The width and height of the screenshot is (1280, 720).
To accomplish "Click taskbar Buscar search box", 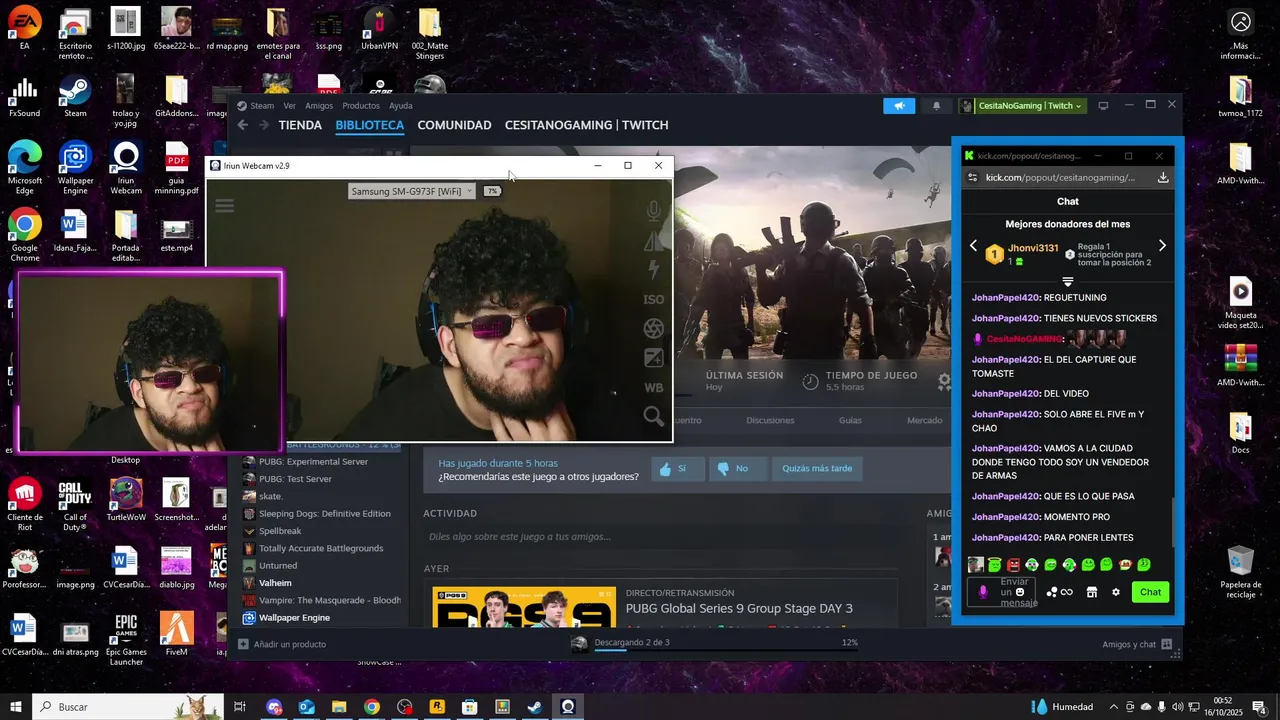I will [x=127, y=707].
